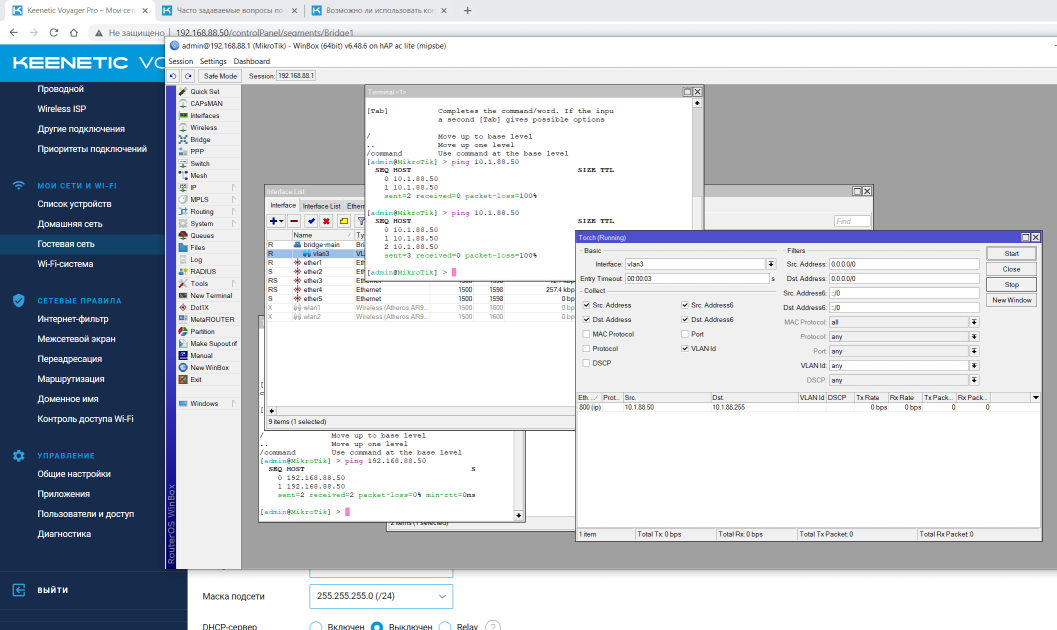The image size is (1057, 630).
Task: Check the DSCP collect checkbox
Action: coord(586,363)
